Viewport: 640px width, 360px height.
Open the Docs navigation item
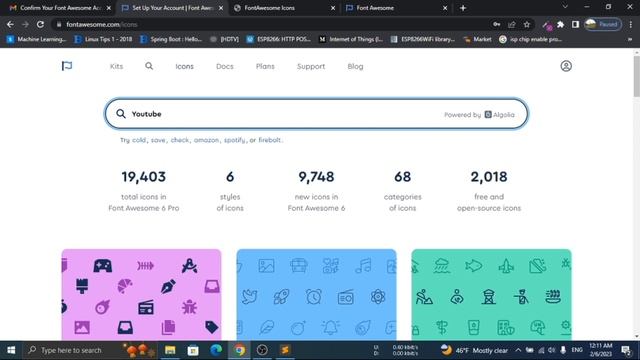[x=224, y=66]
